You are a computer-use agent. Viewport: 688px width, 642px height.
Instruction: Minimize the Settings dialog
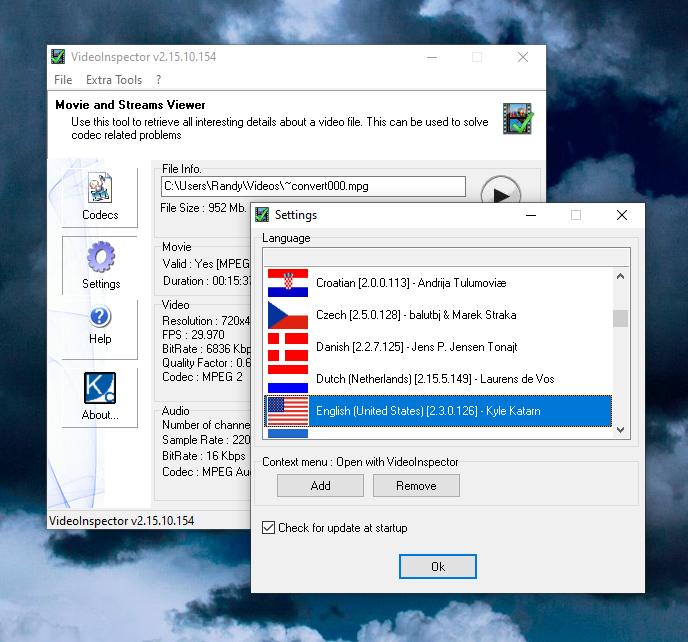[531, 215]
